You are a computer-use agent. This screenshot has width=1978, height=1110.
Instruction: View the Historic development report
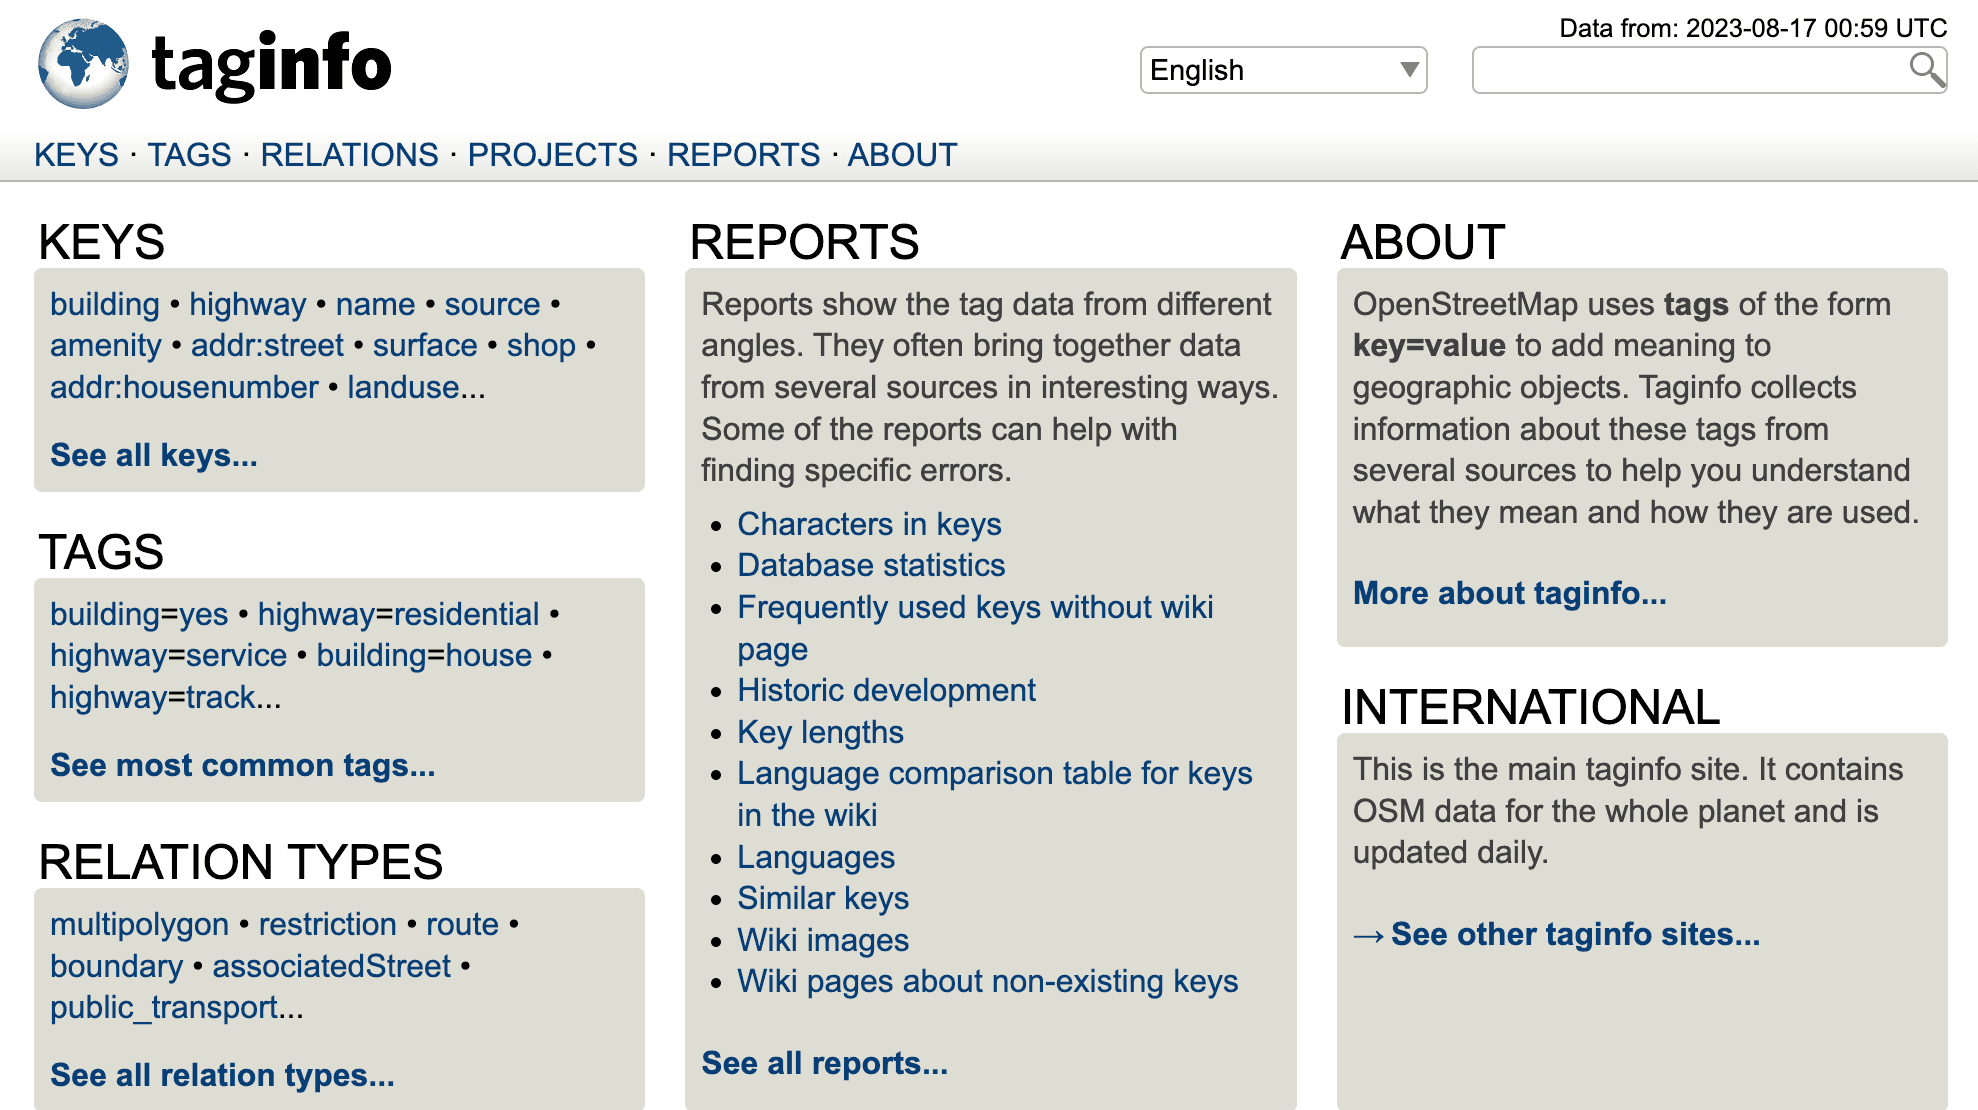886,690
